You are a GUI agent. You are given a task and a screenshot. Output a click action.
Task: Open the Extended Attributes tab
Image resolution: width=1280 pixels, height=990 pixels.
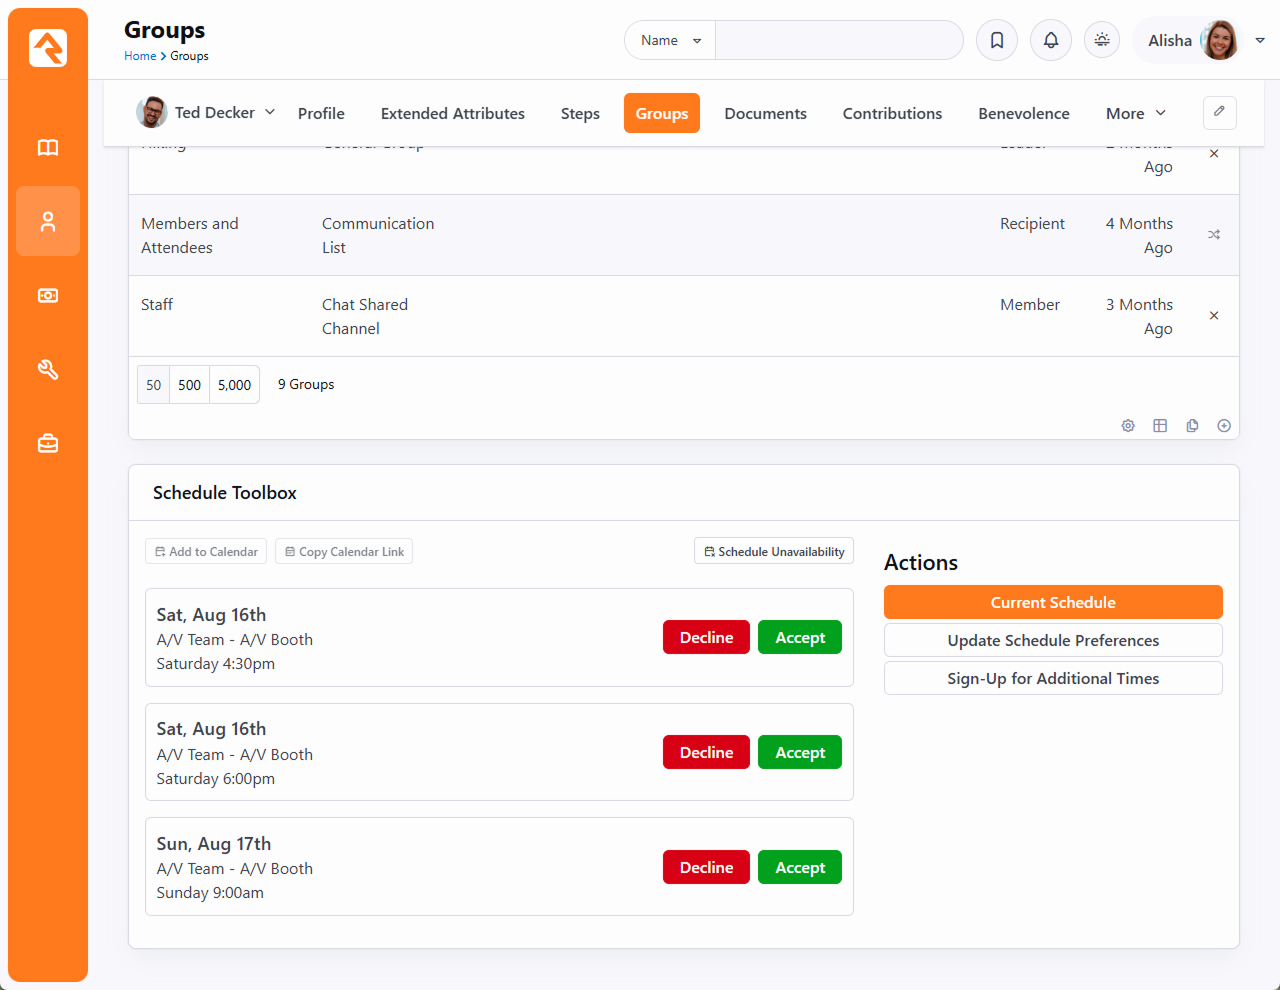coord(452,114)
